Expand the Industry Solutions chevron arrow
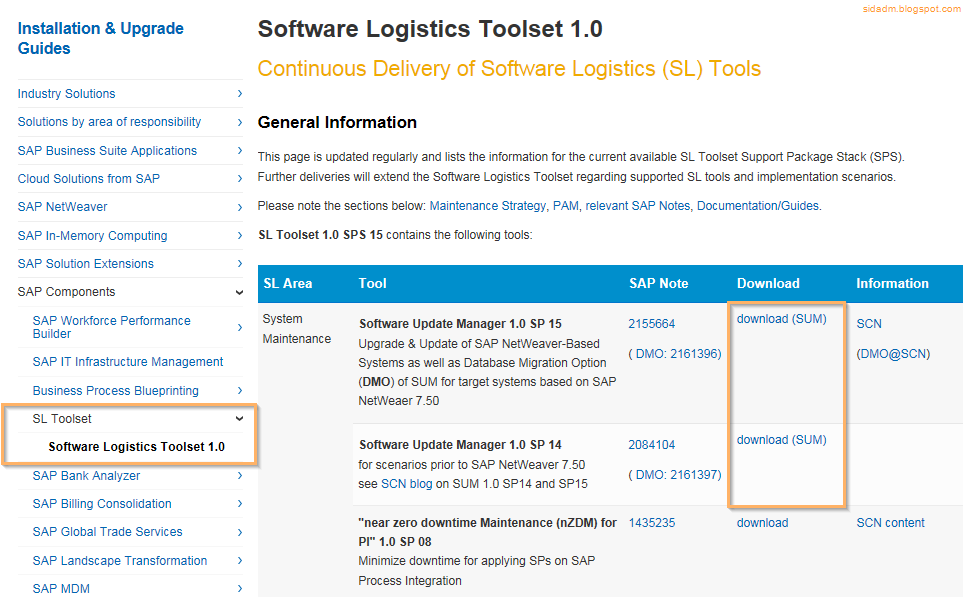 (x=240, y=94)
